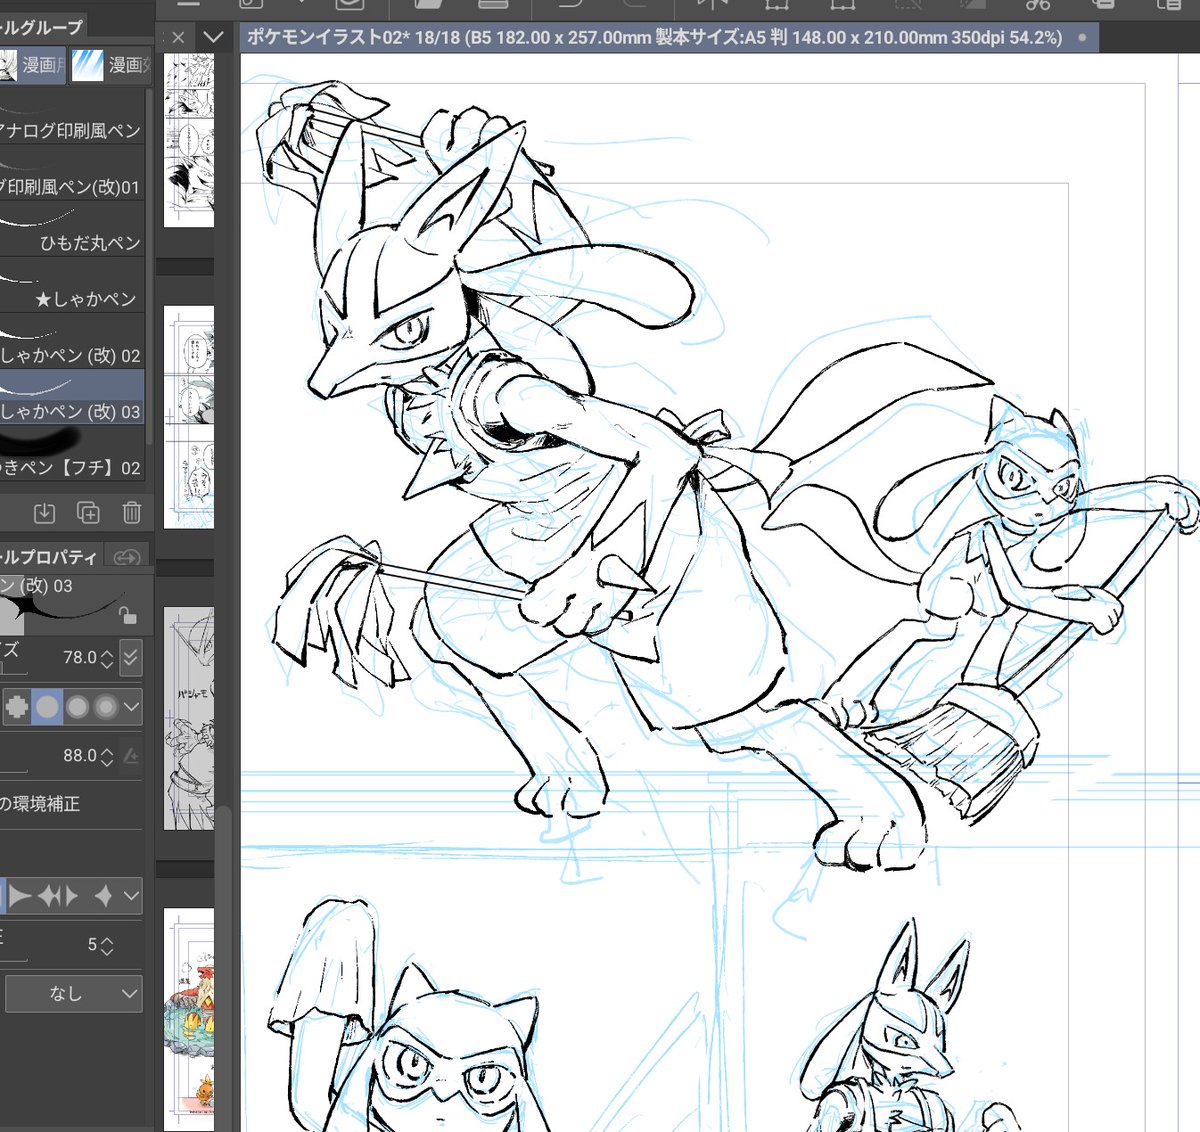Switch to the first 漫画 sub tool group tab
This screenshot has width=1200, height=1132.
[x=33, y=65]
